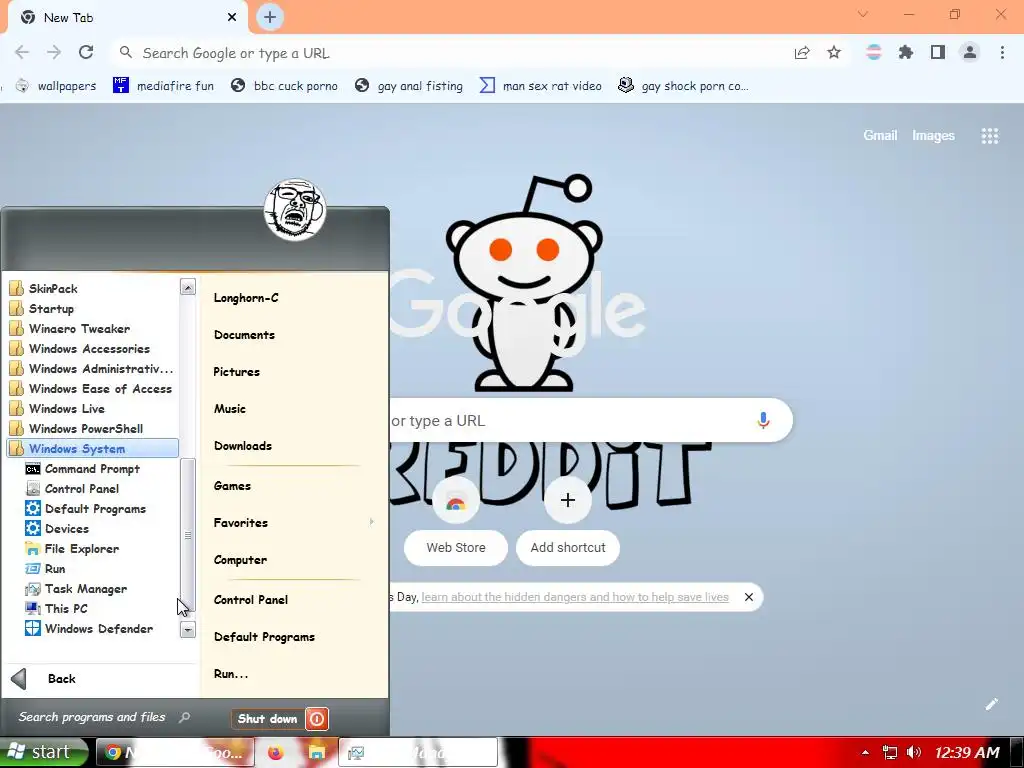Close the New Tab tab

point(232,17)
